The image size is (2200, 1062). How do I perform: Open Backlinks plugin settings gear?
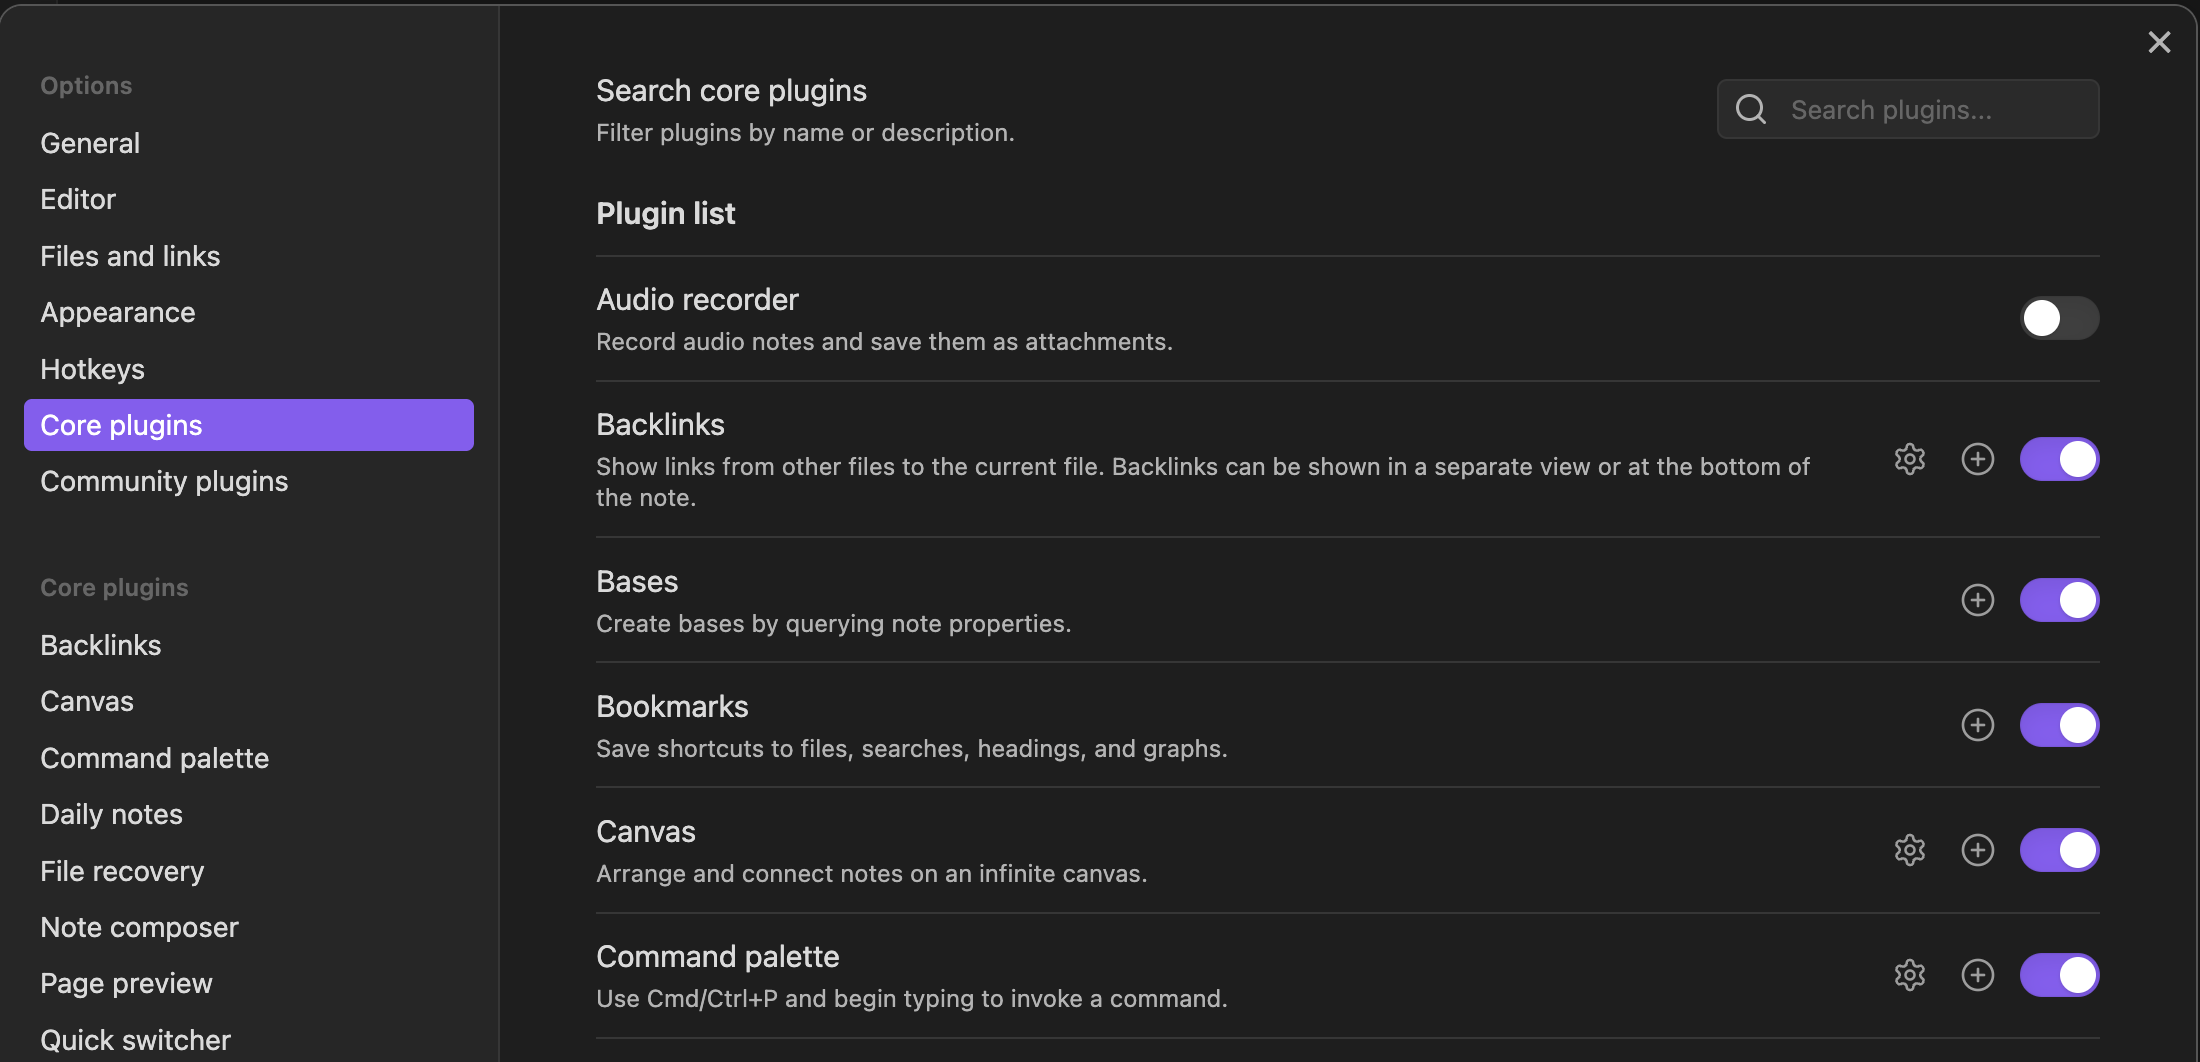[x=1910, y=459]
